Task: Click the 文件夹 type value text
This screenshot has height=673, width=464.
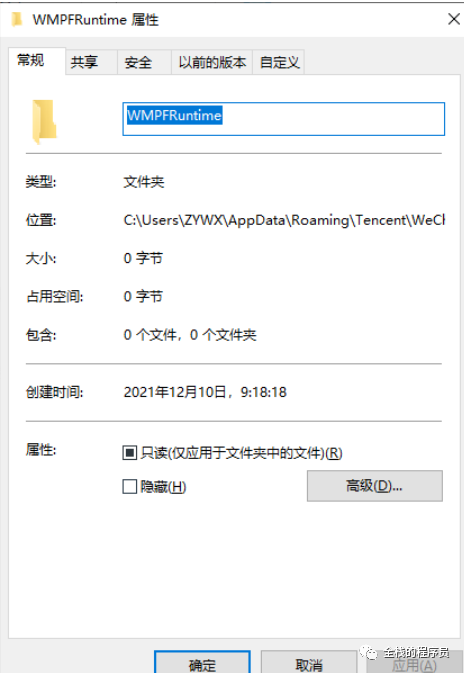Action: tap(144, 182)
